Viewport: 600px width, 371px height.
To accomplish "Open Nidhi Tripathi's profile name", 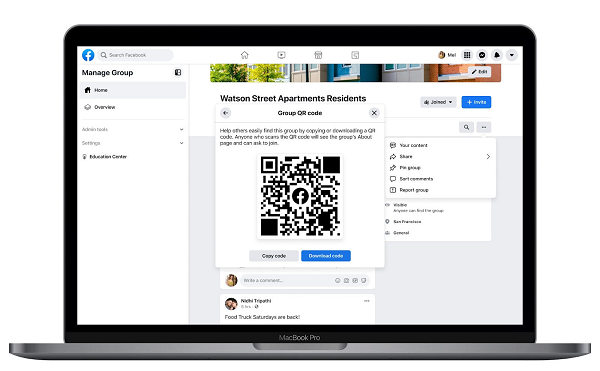I will click(256, 301).
